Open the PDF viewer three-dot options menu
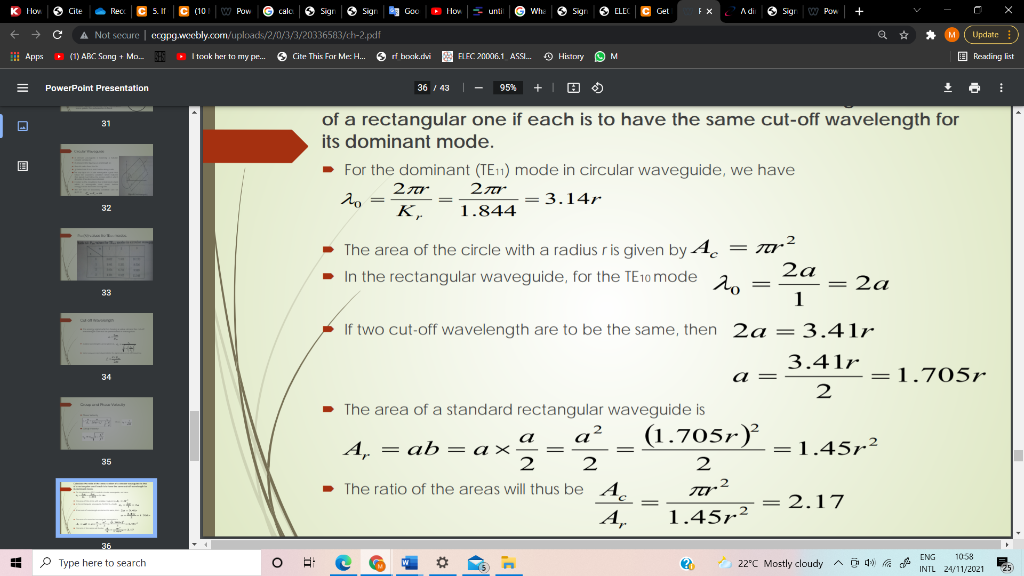The image size is (1024, 576). 1000,88
